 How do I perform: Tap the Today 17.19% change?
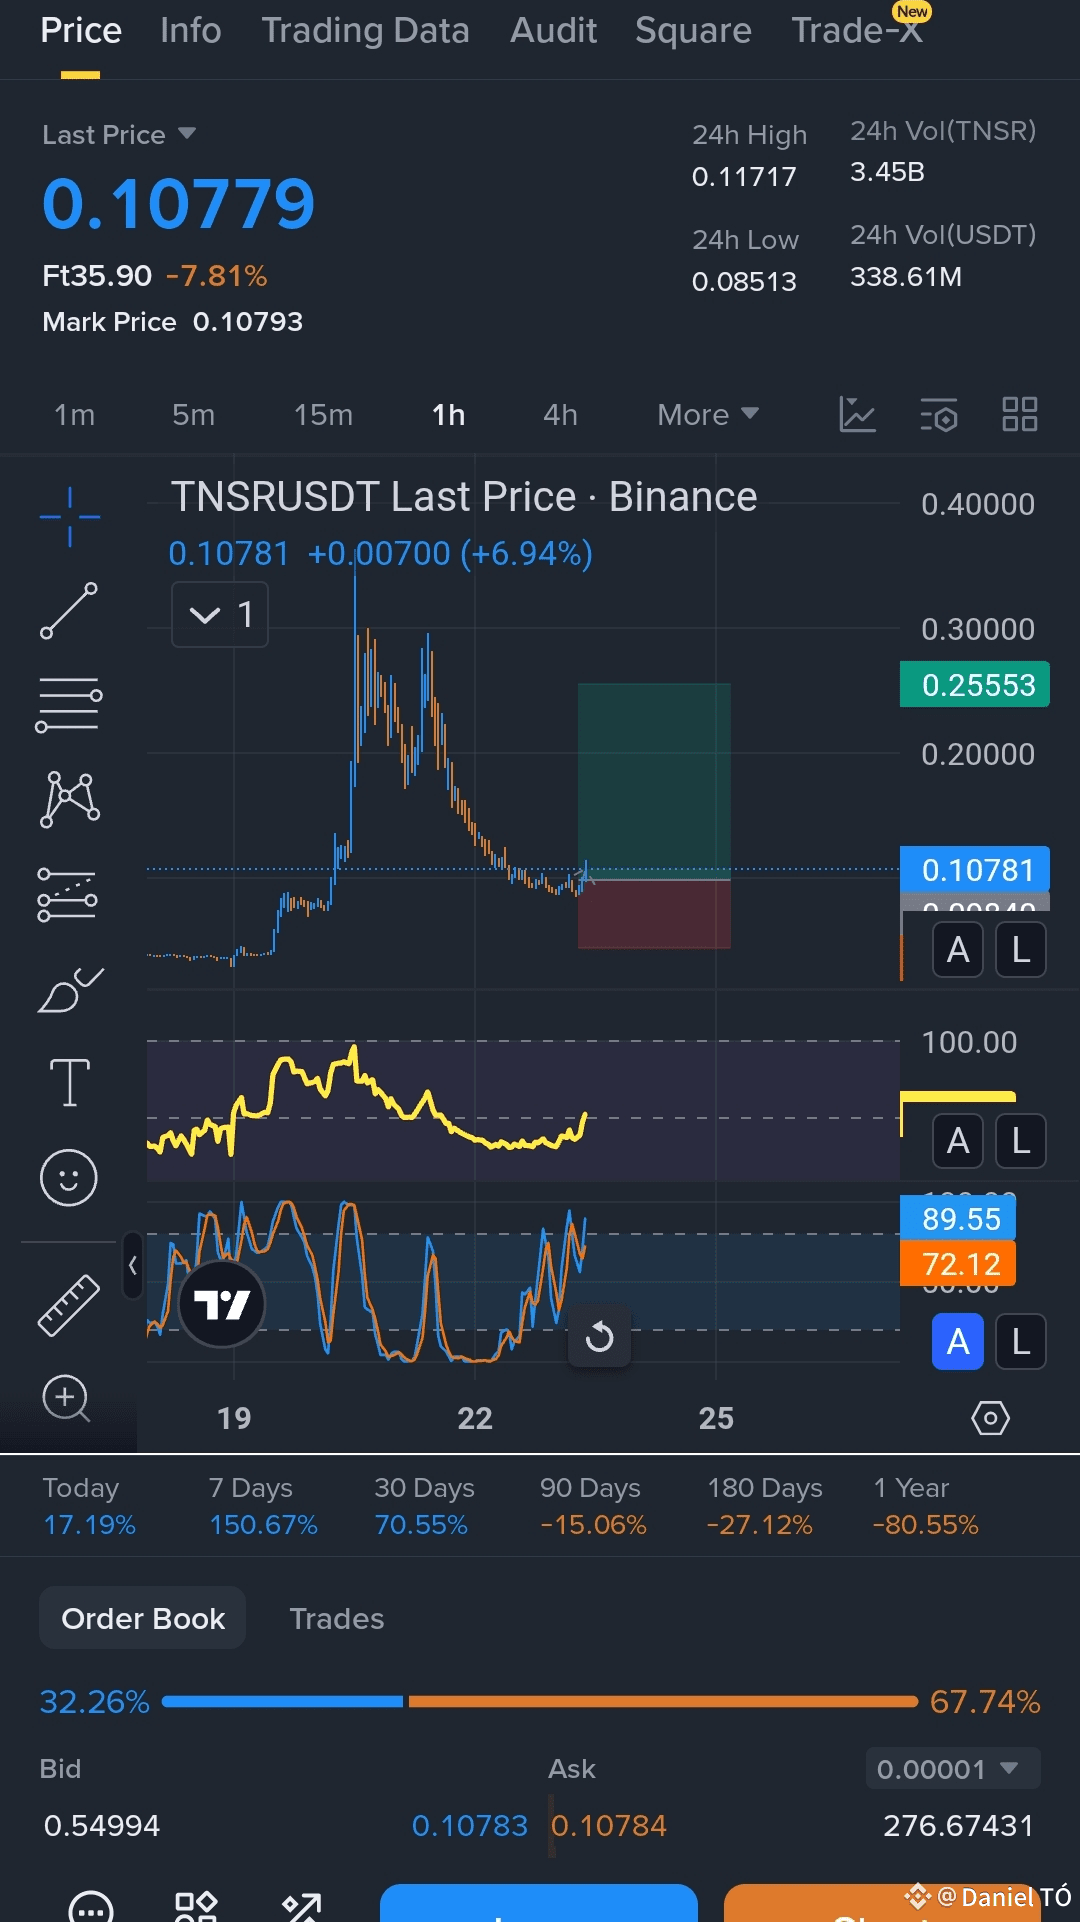click(x=89, y=1506)
